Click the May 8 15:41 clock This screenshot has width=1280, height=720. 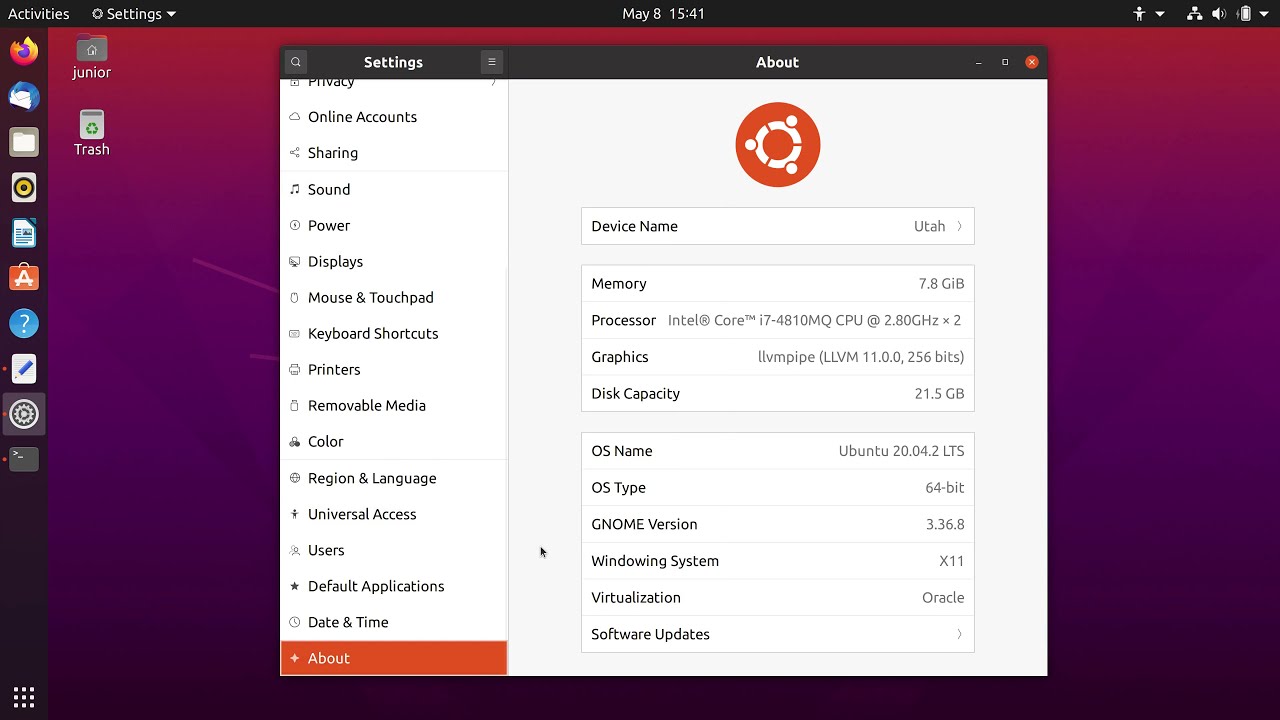click(x=663, y=14)
